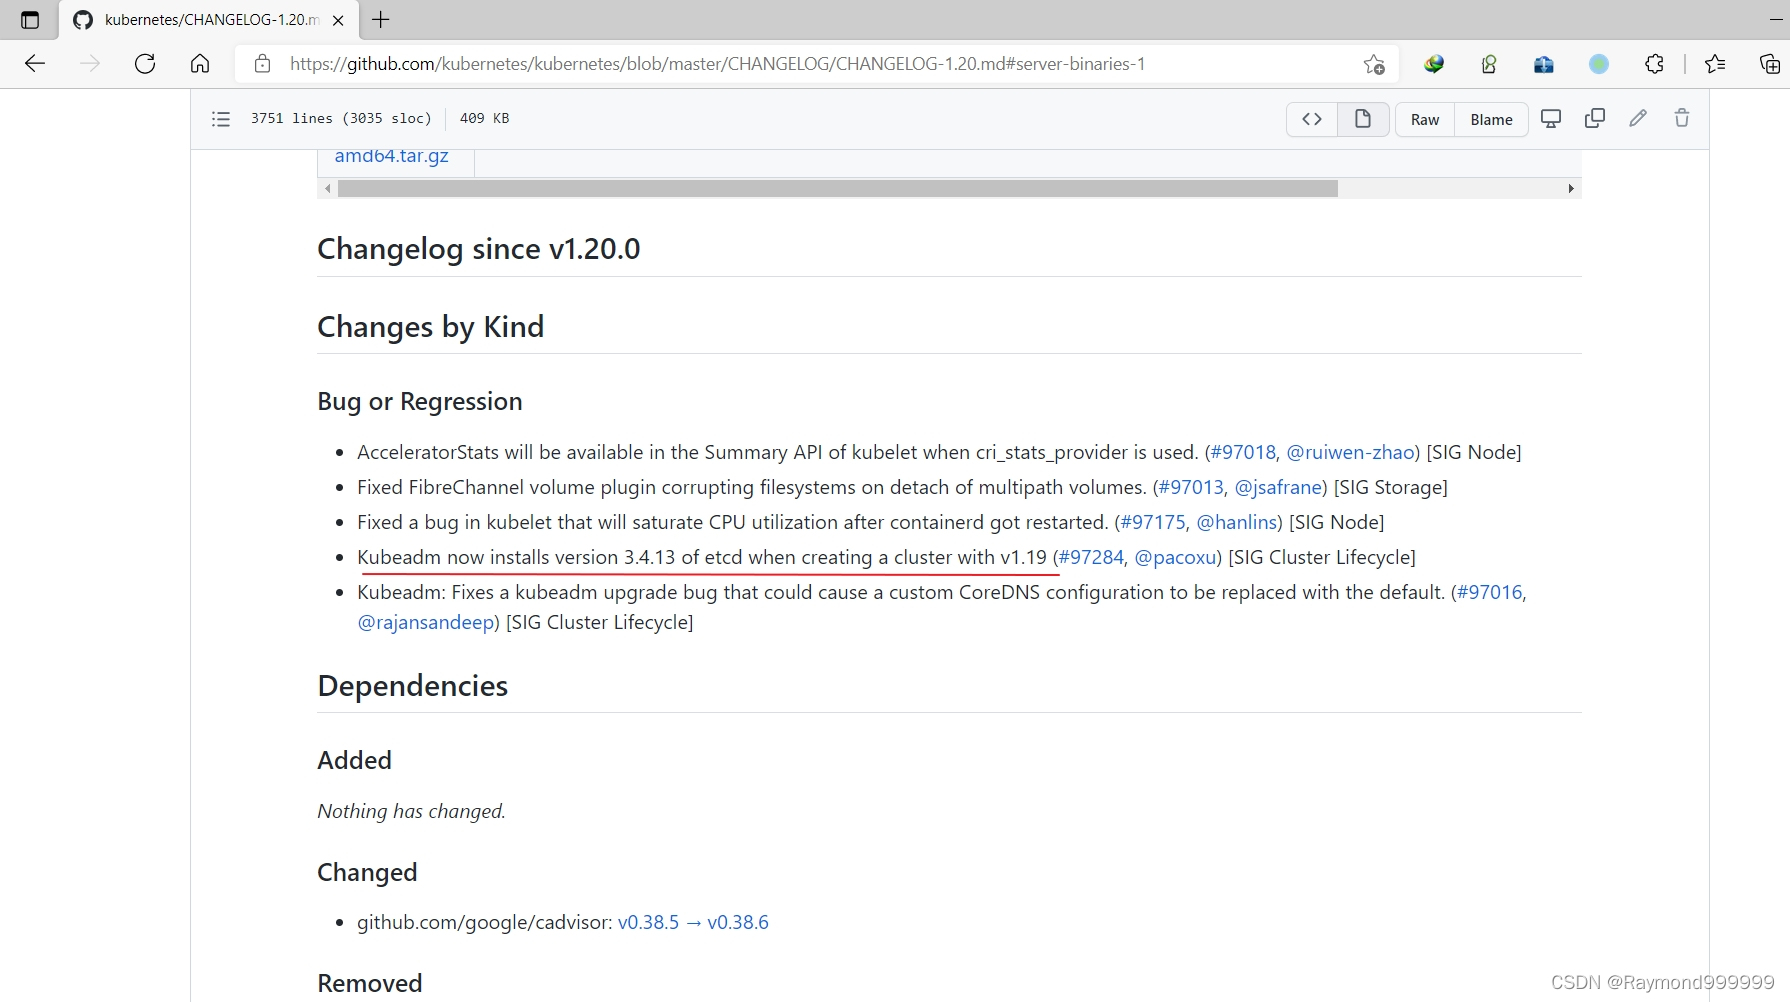
Task: Click the forward navigation arrow
Action: (90, 64)
